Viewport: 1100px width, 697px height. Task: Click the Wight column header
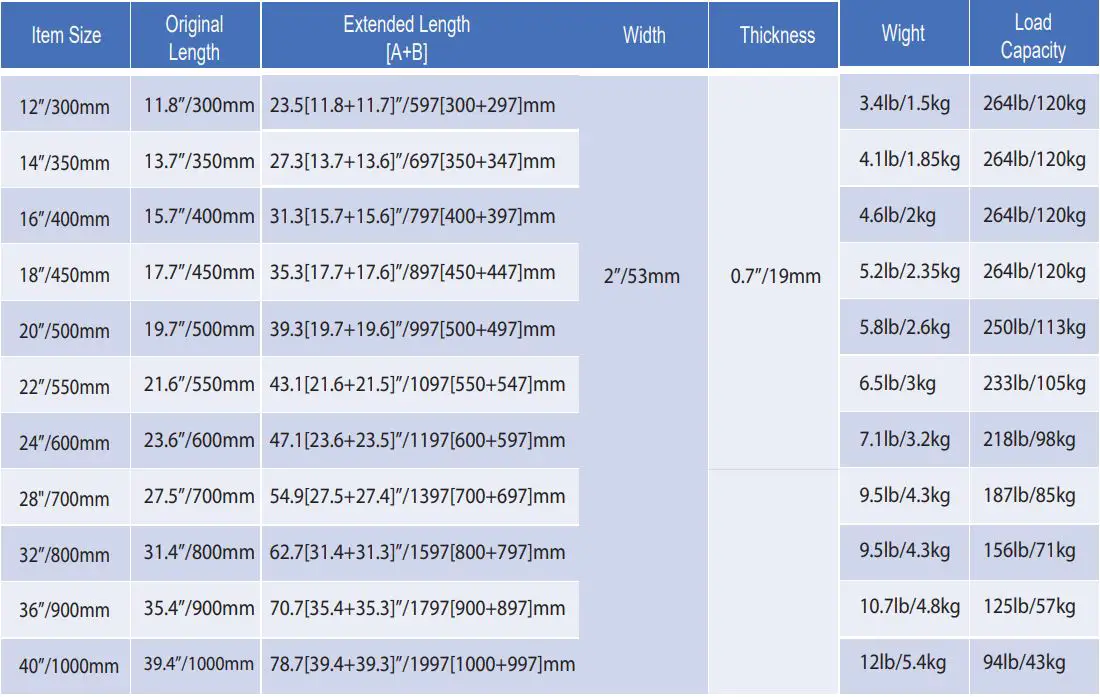click(903, 34)
